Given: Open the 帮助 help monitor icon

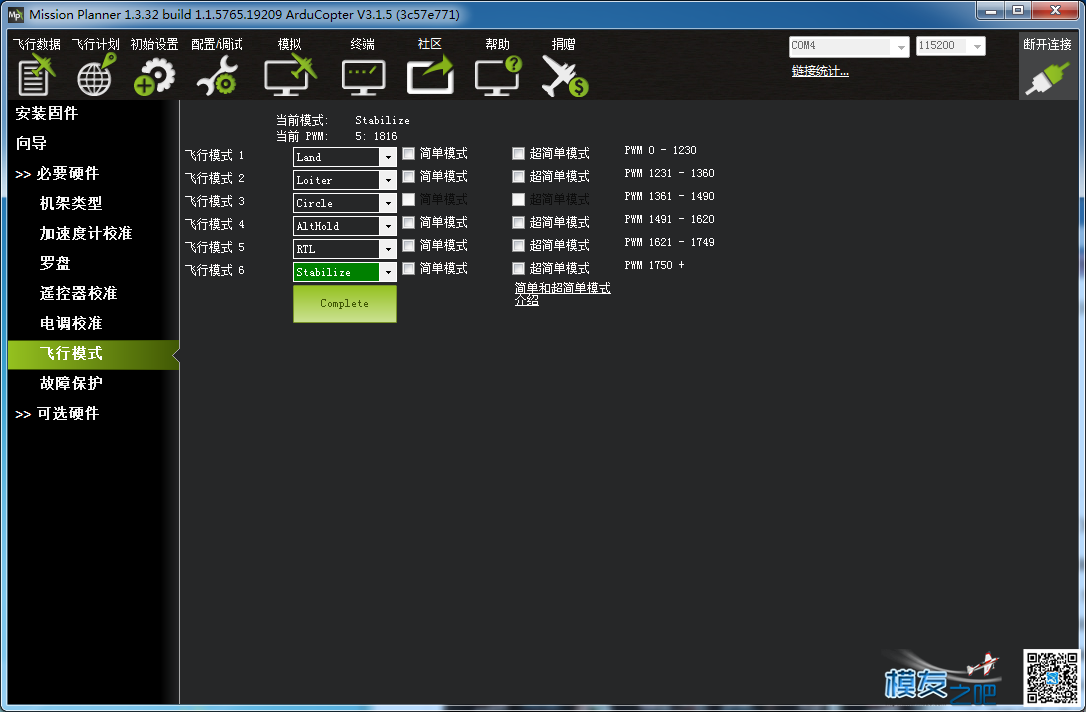Looking at the screenshot, I should coord(498,75).
